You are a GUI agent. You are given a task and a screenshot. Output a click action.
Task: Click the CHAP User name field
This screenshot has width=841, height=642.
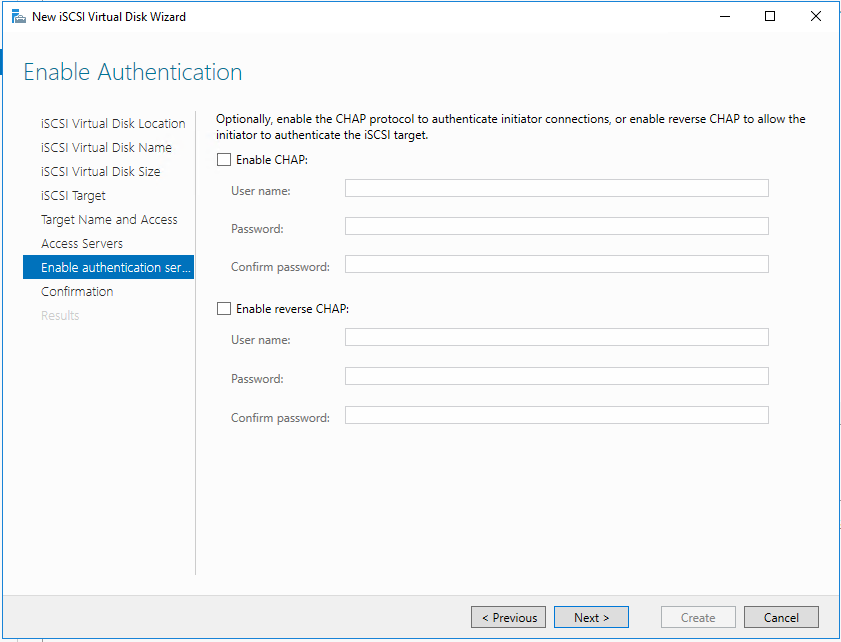(x=557, y=188)
